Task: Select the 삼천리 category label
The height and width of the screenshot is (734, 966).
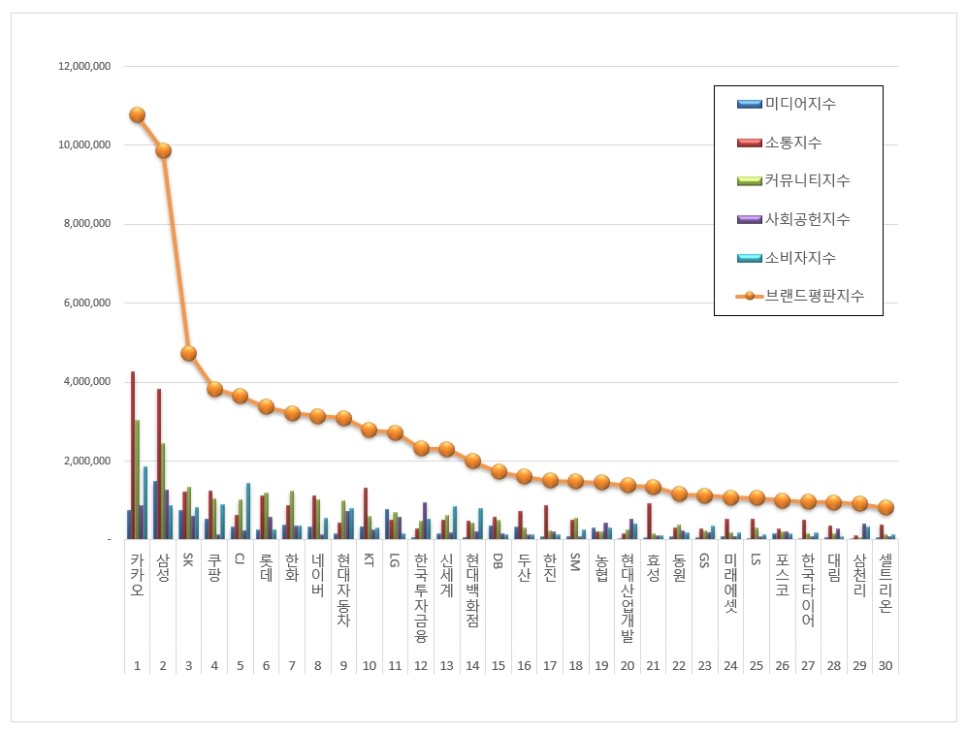Action: (860, 575)
